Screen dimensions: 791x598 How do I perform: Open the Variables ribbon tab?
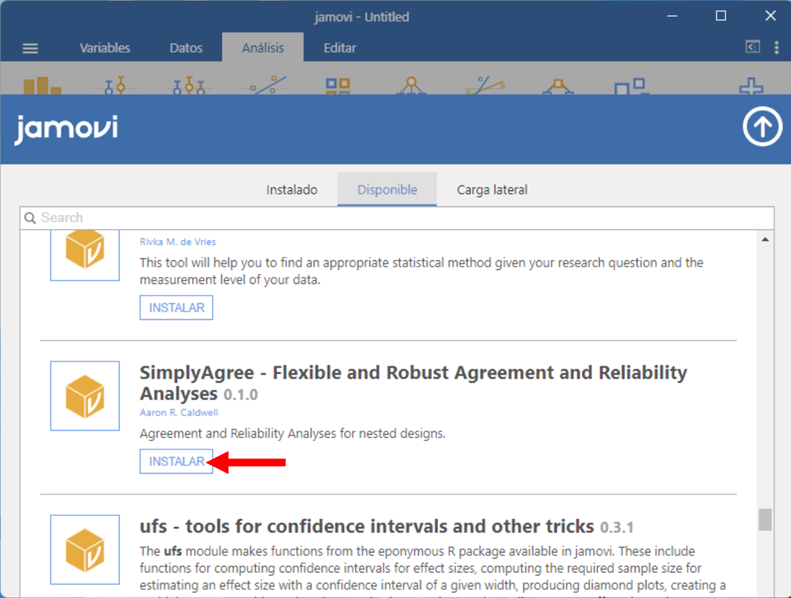105,48
